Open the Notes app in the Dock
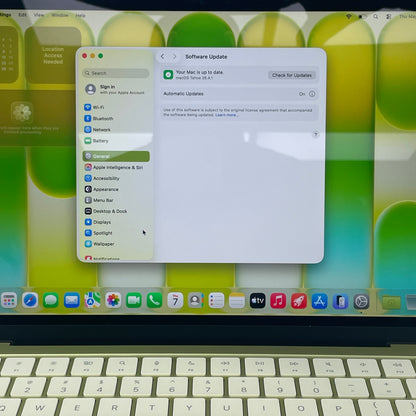The height and width of the screenshot is (416, 416). click(x=237, y=301)
